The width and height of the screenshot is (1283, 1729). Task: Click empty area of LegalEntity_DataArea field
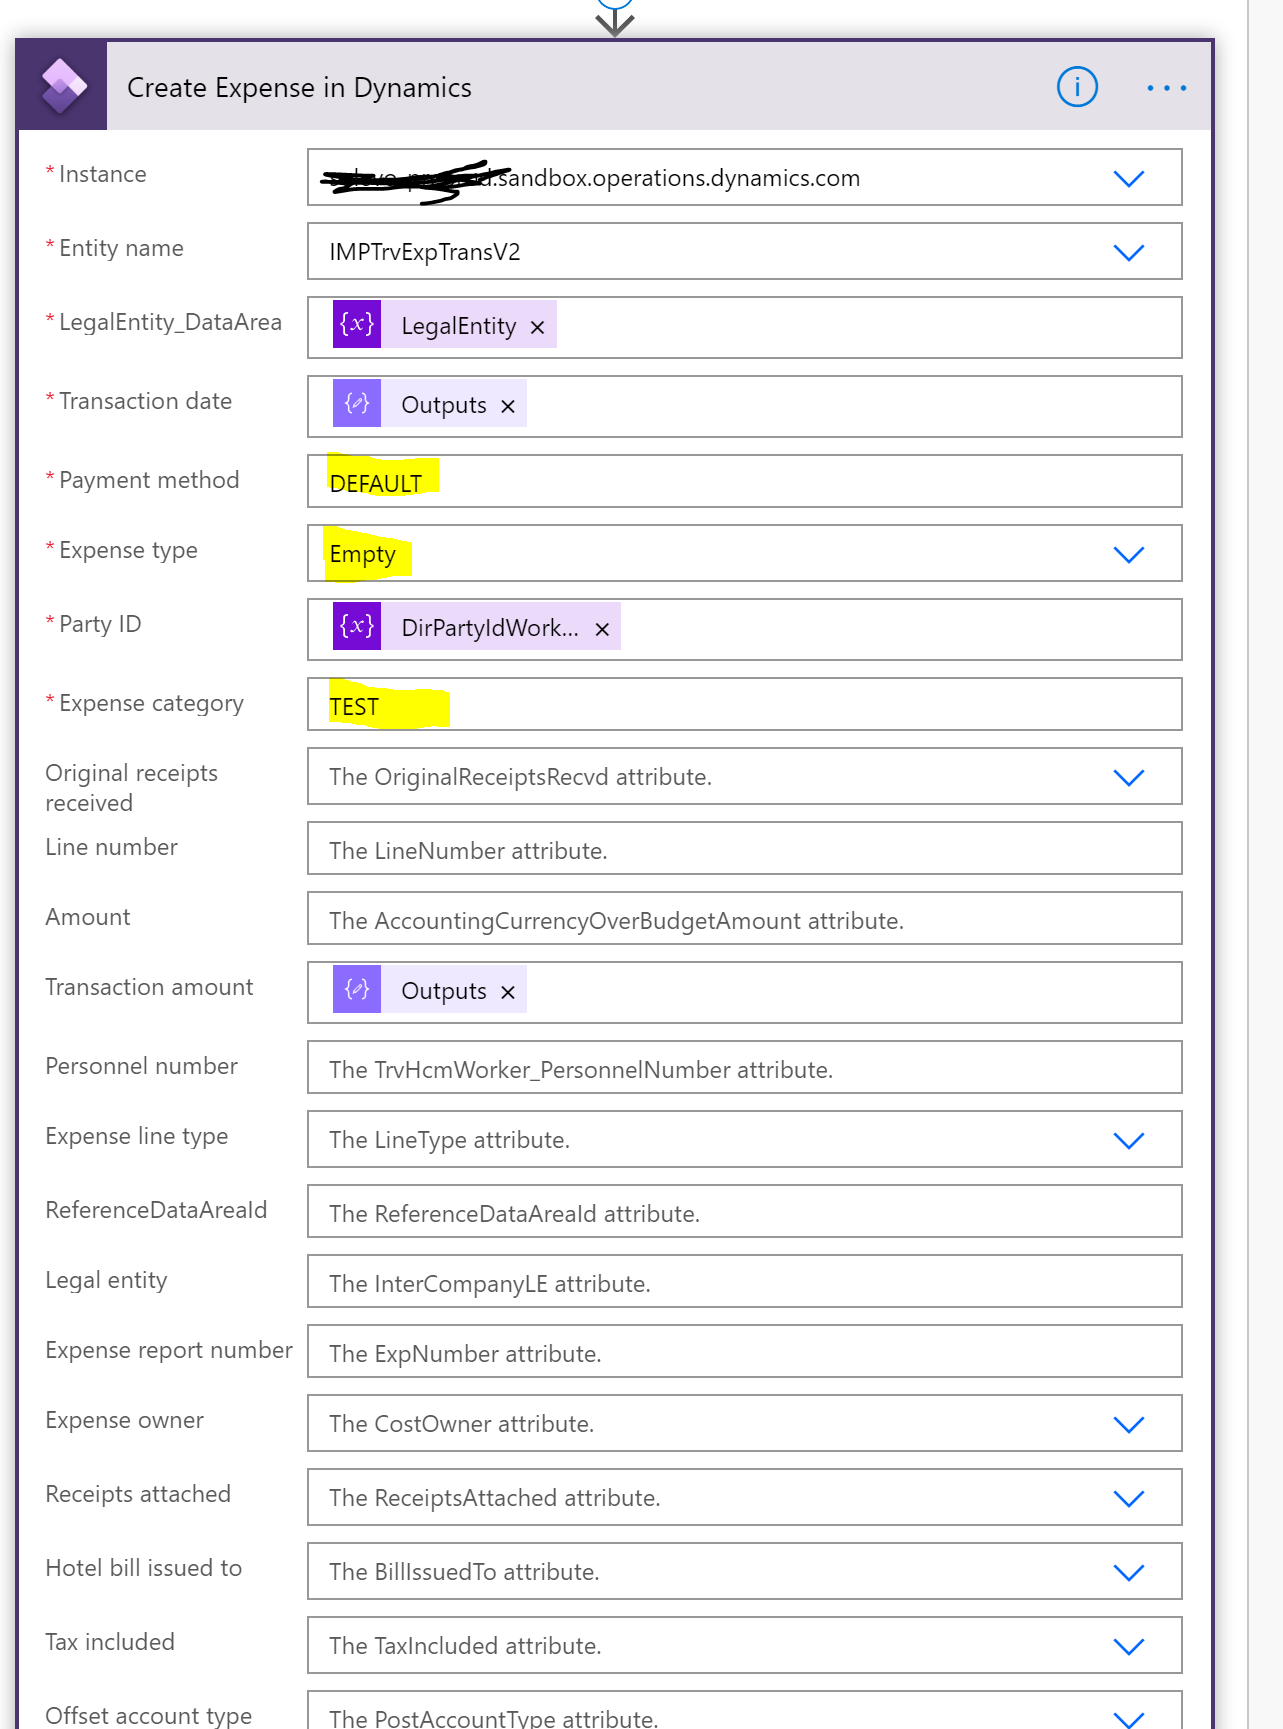coord(870,327)
